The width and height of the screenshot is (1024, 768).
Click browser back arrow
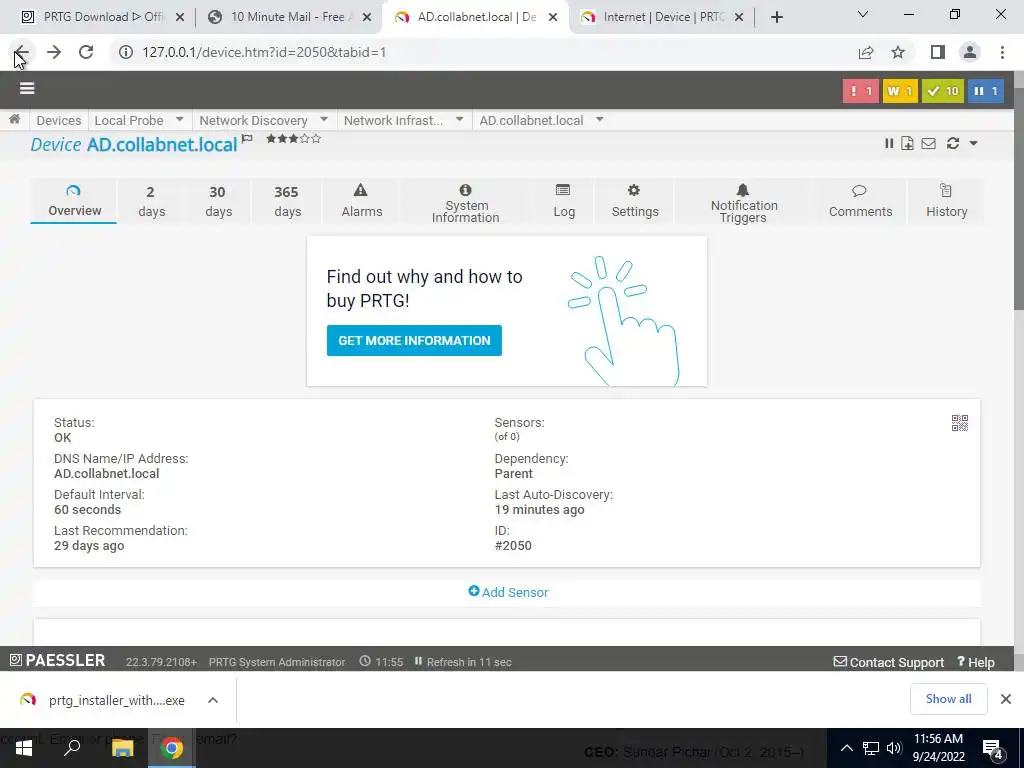22,52
